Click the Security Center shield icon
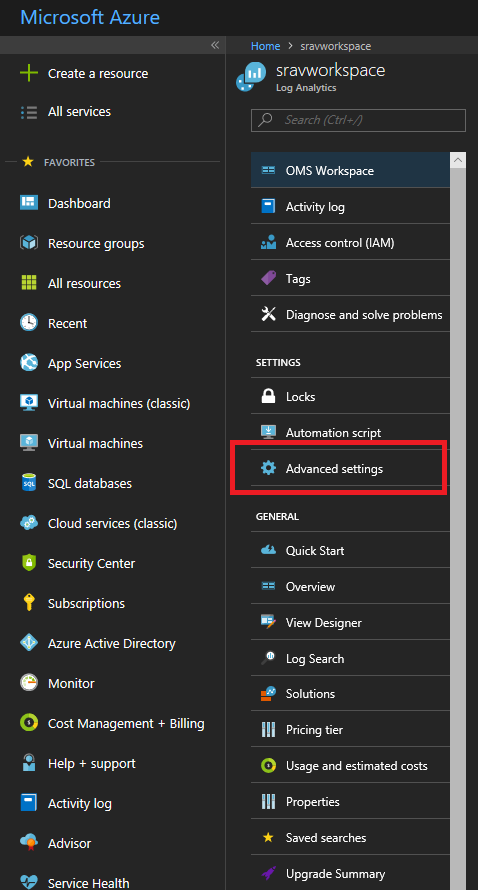This screenshot has width=478, height=890. 28,563
